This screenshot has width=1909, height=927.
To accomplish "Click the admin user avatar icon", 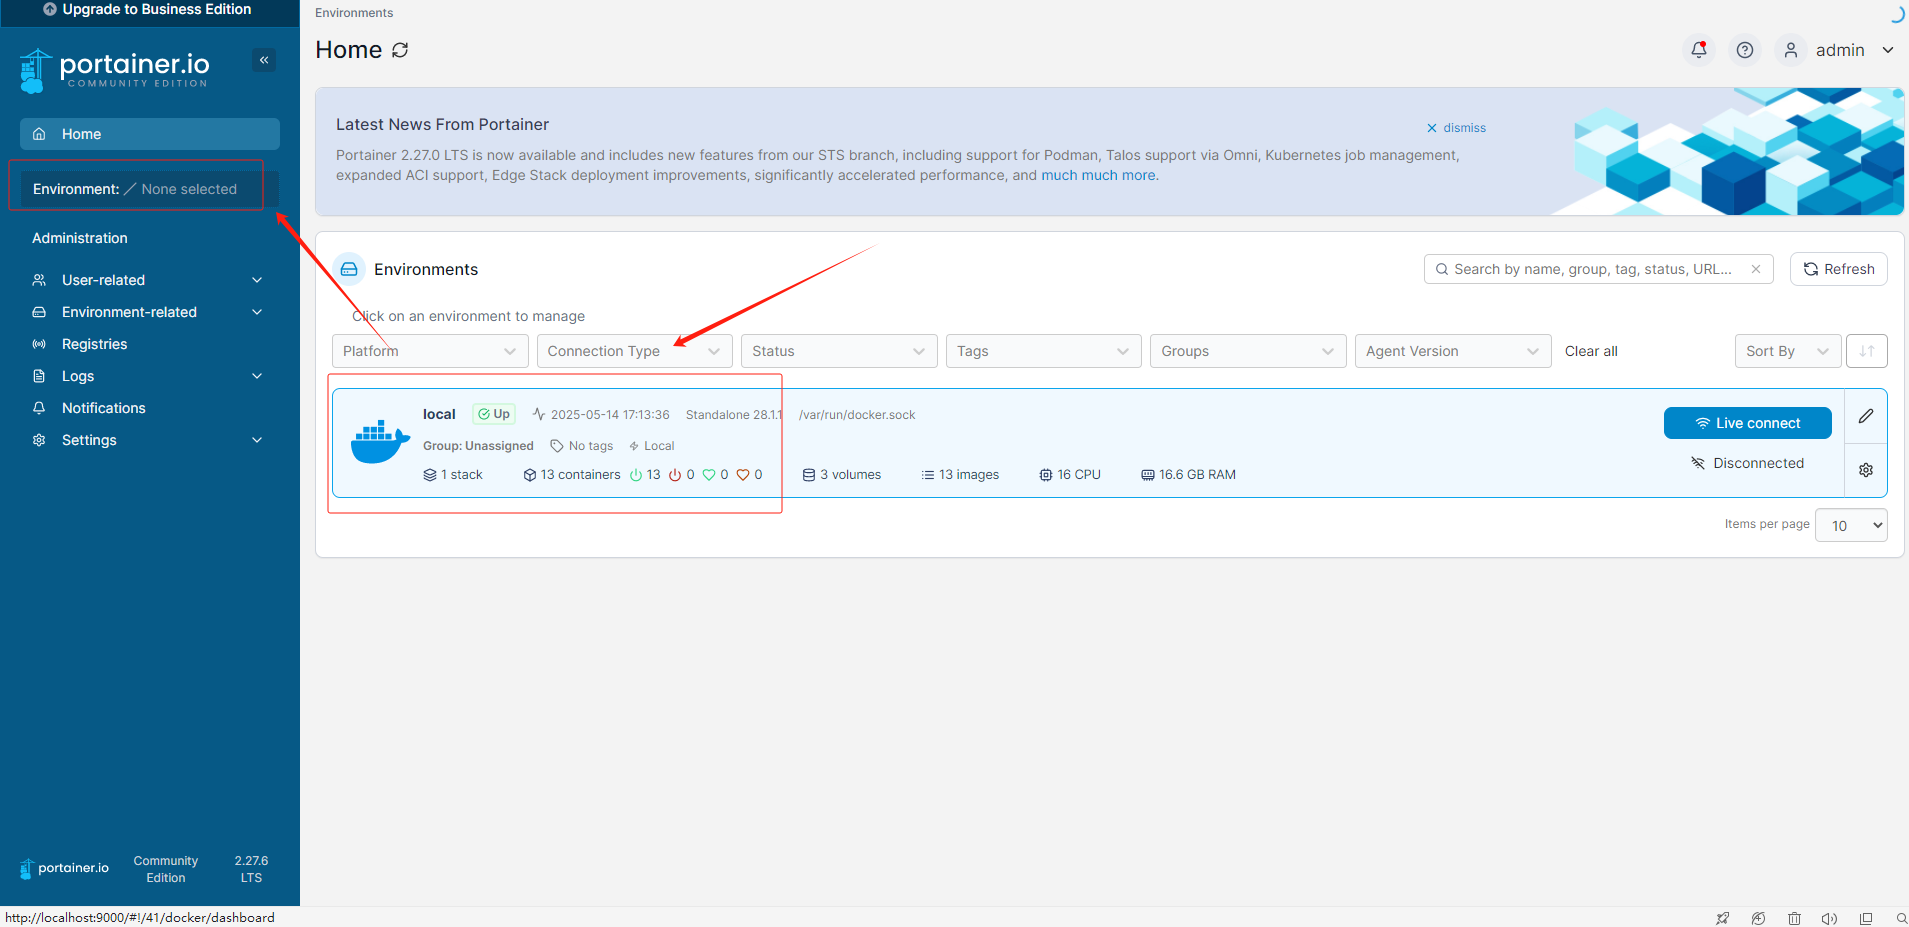I will tap(1791, 50).
